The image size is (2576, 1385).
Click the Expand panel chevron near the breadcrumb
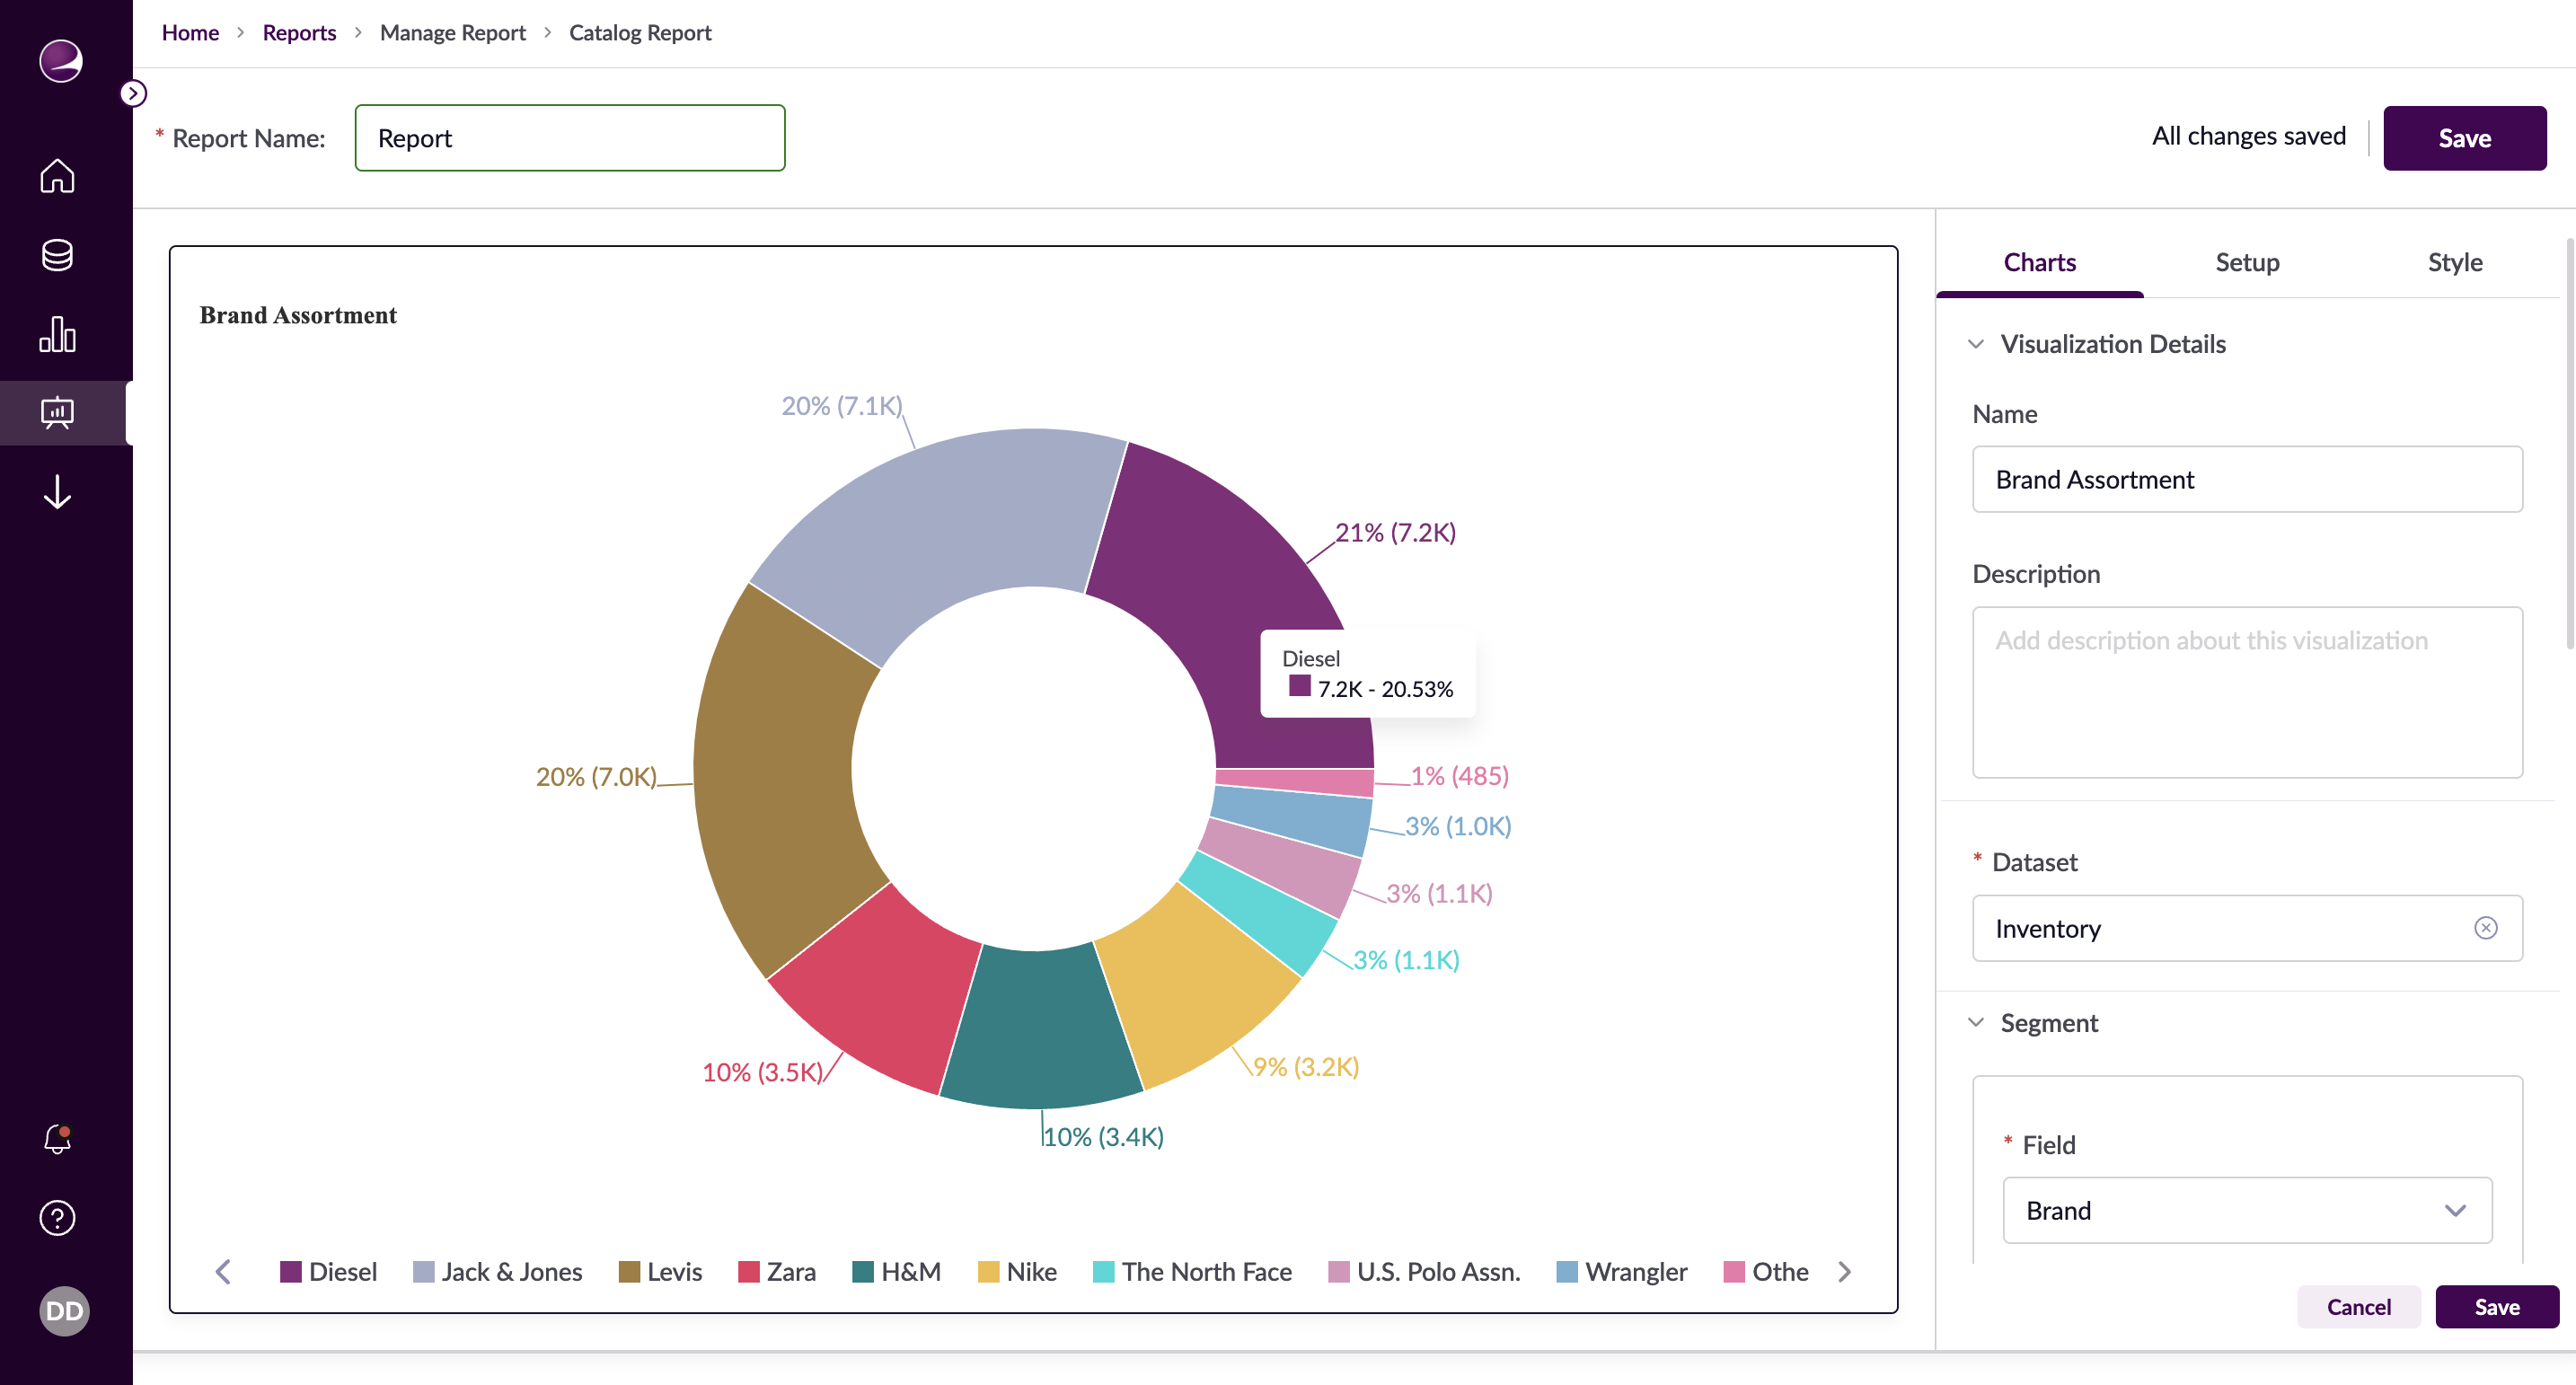point(133,93)
